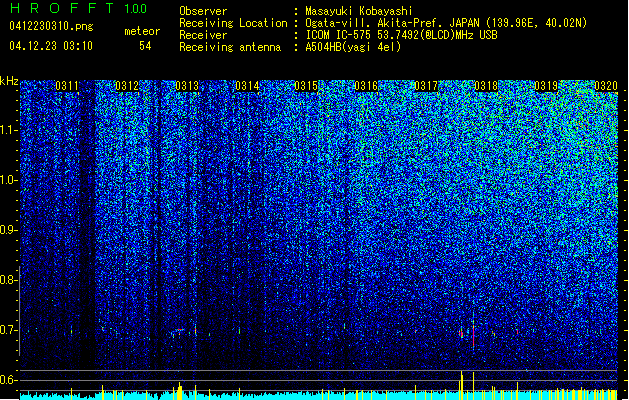Click the tallest yellow spike in the bottom graph
Image resolution: width=629 pixels, height=400 pixels.
point(461,385)
